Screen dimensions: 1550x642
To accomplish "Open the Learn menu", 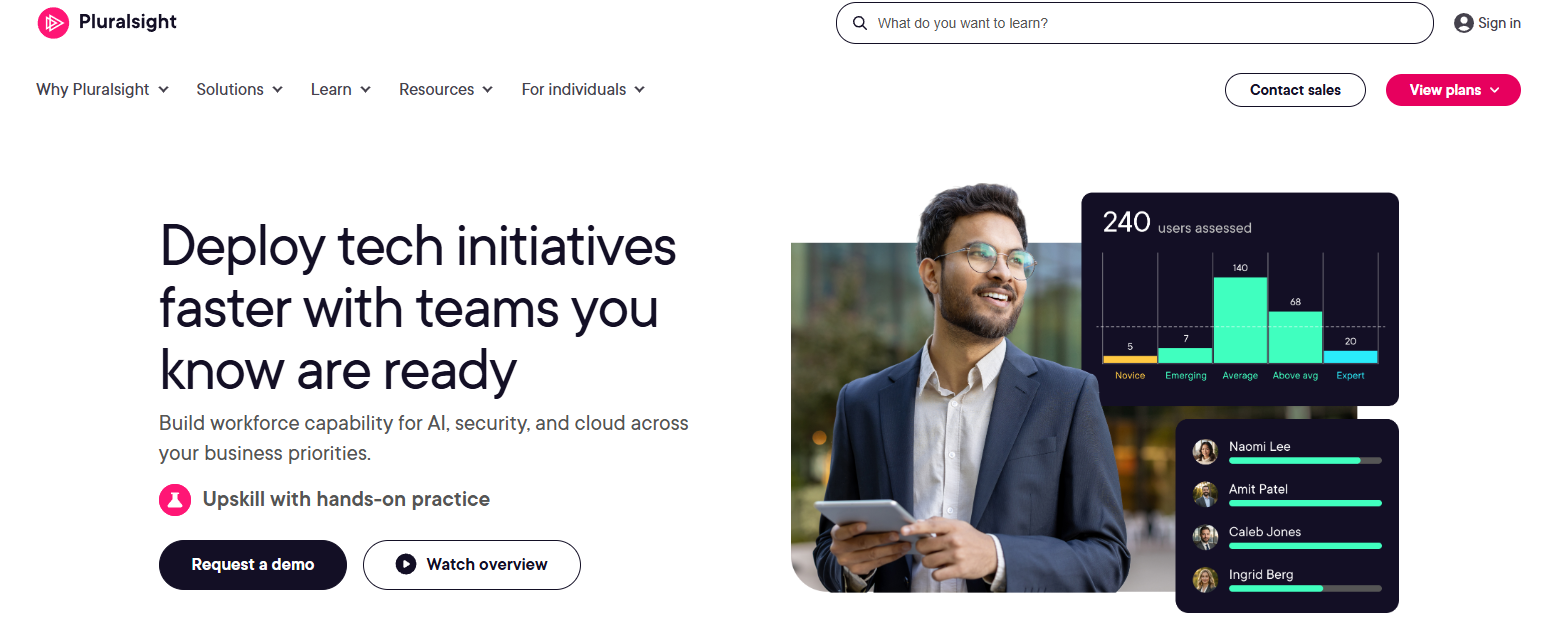I will (x=341, y=89).
